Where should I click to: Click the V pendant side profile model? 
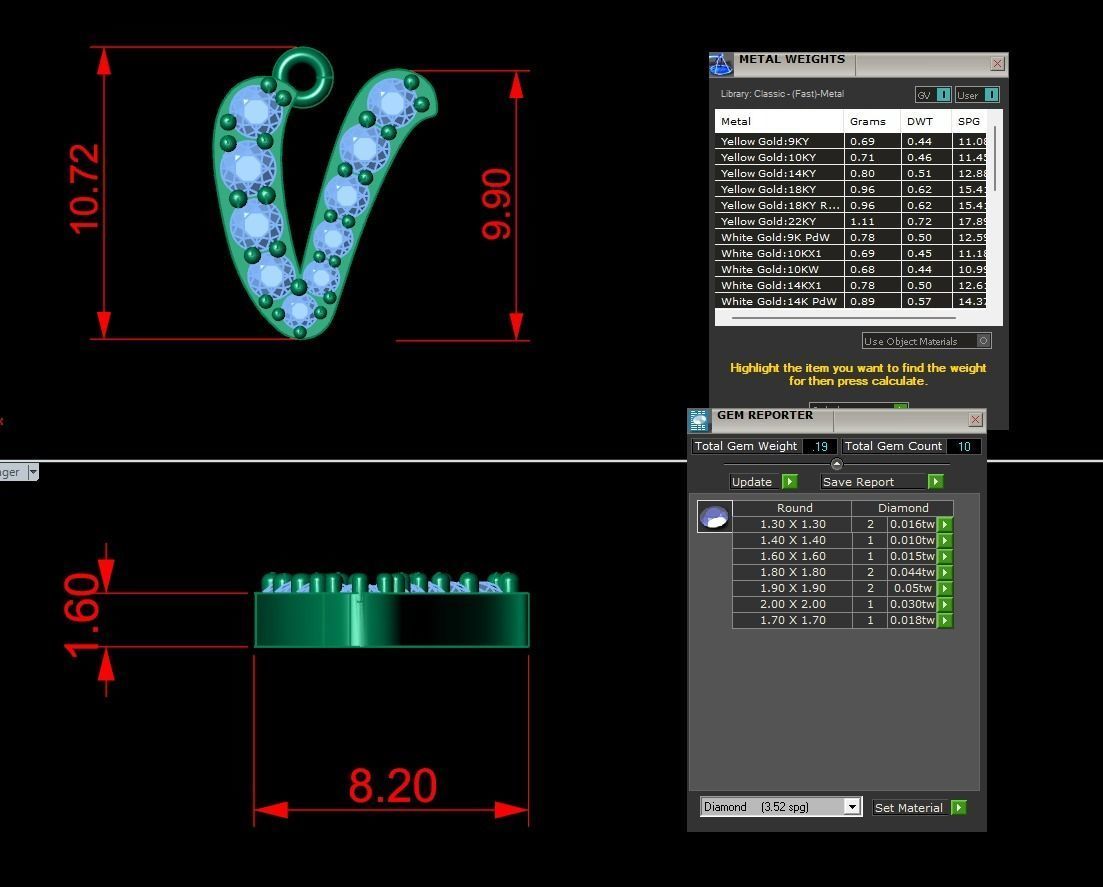(x=391, y=611)
